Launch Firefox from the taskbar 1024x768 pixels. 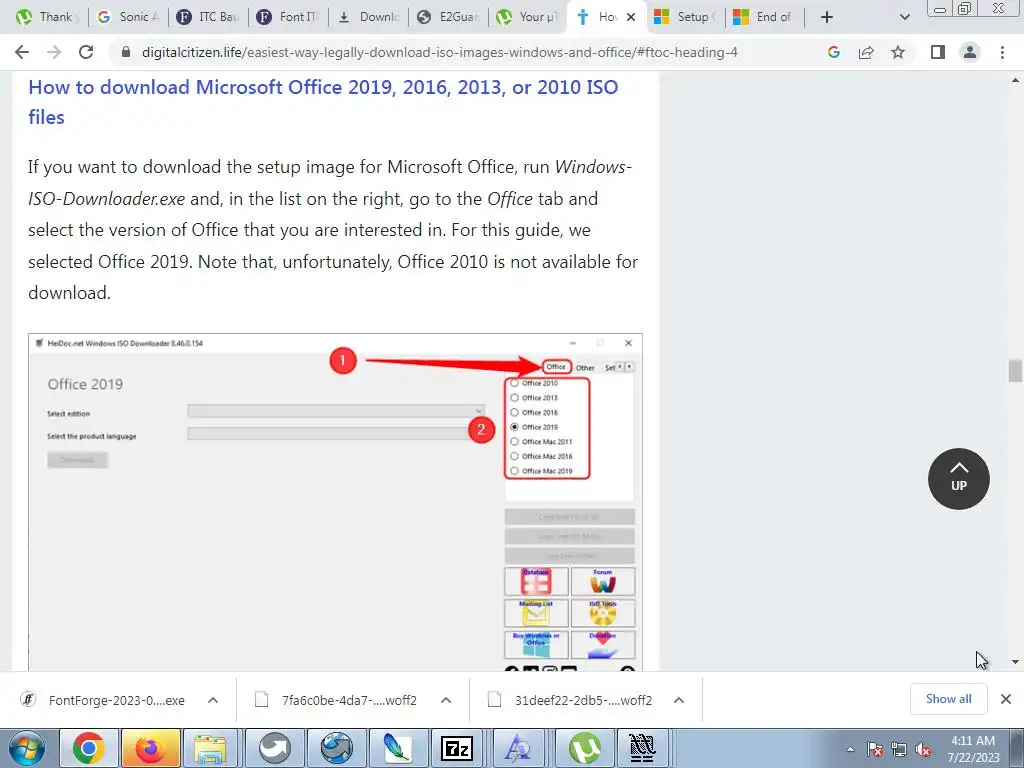coord(150,748)
